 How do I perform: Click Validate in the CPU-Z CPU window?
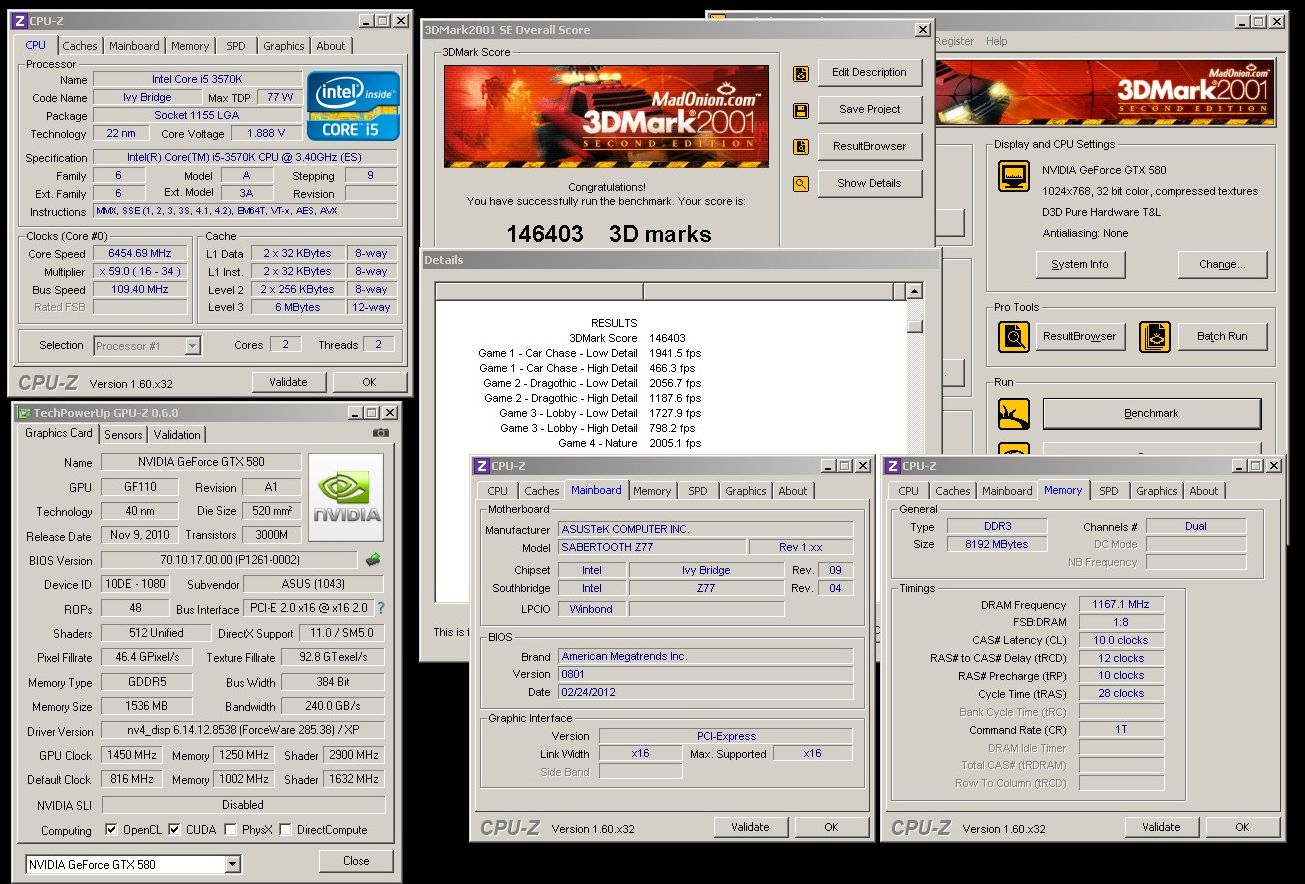(288, 382)
